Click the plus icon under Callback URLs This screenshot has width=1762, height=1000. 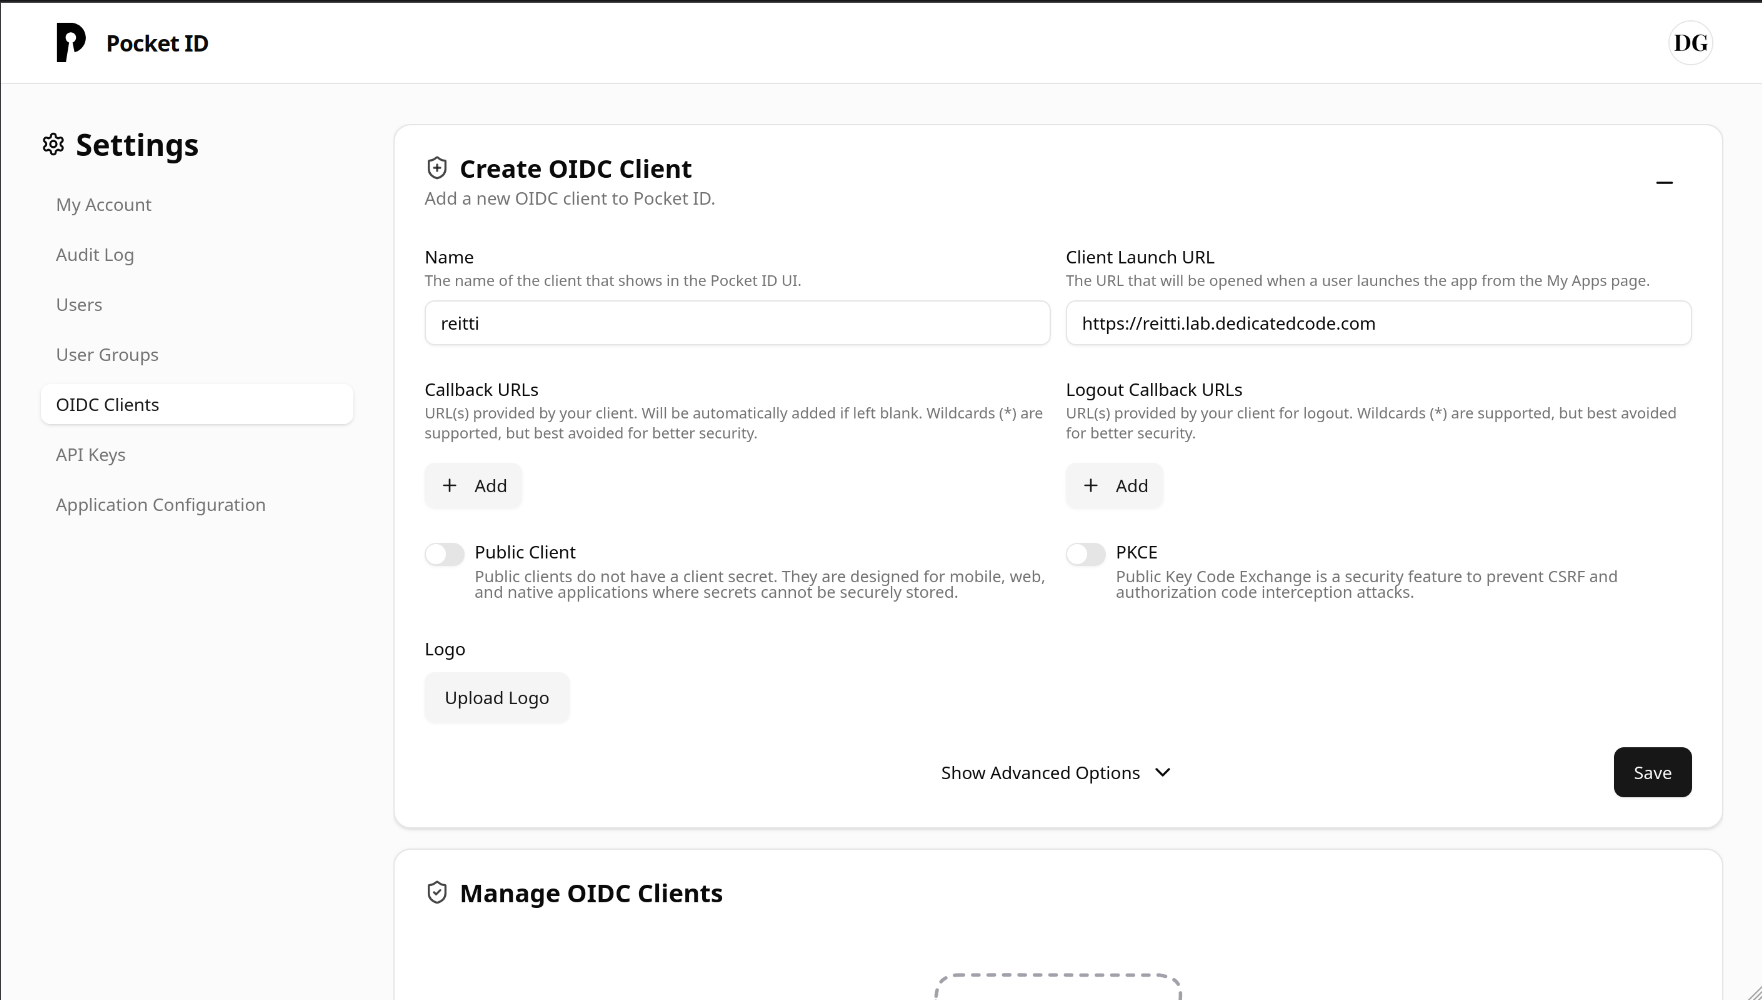450,486
